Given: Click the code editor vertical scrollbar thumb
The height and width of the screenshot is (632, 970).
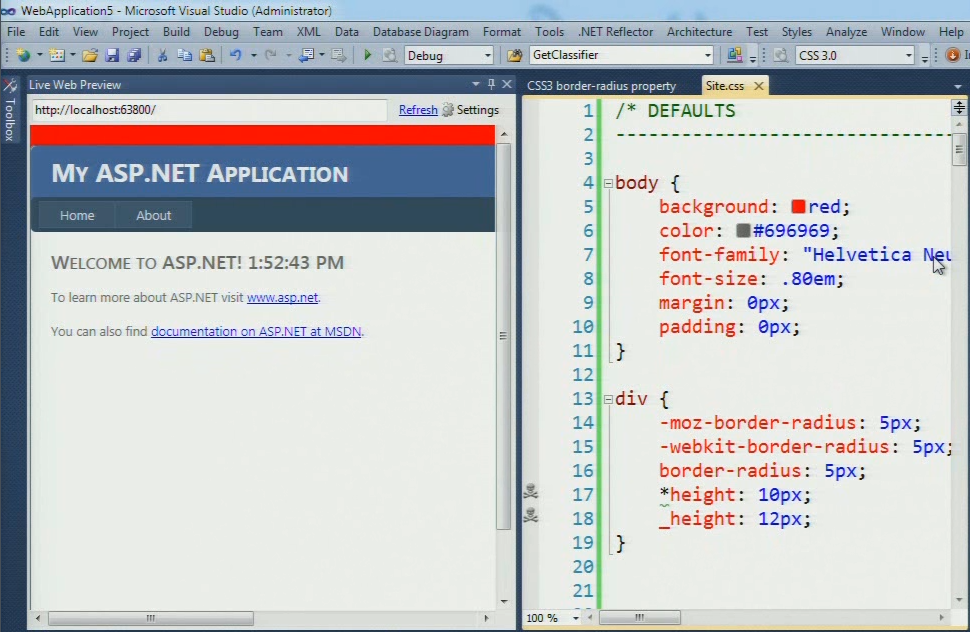Looking at the screenshot, I should (959, 150).
